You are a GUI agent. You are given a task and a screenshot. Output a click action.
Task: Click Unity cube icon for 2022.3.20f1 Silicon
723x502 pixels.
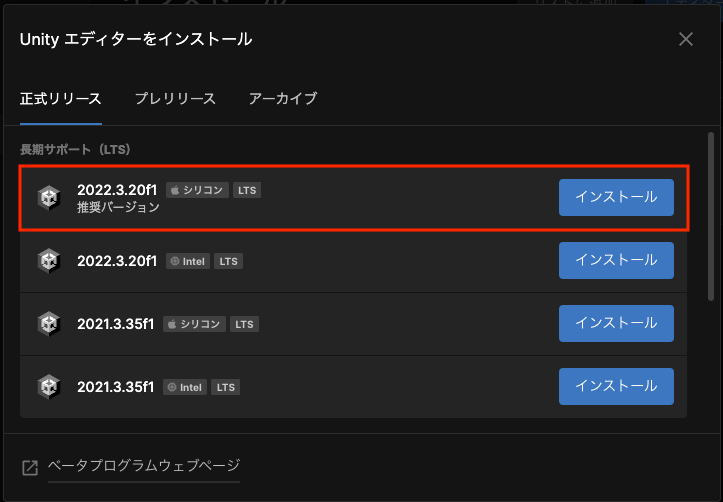point(49,198)
